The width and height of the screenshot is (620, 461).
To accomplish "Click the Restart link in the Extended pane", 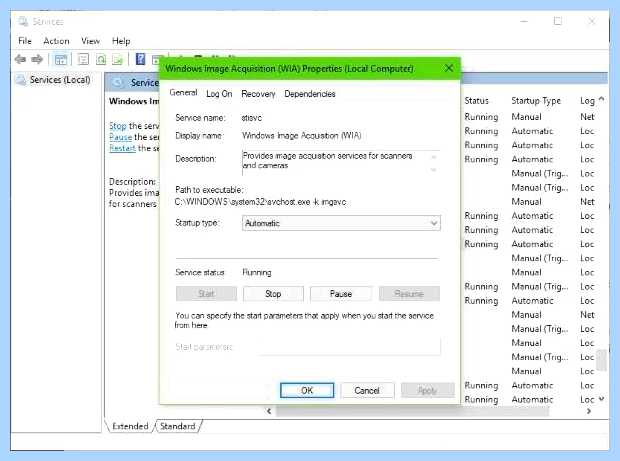I will [x=122, y=148].
